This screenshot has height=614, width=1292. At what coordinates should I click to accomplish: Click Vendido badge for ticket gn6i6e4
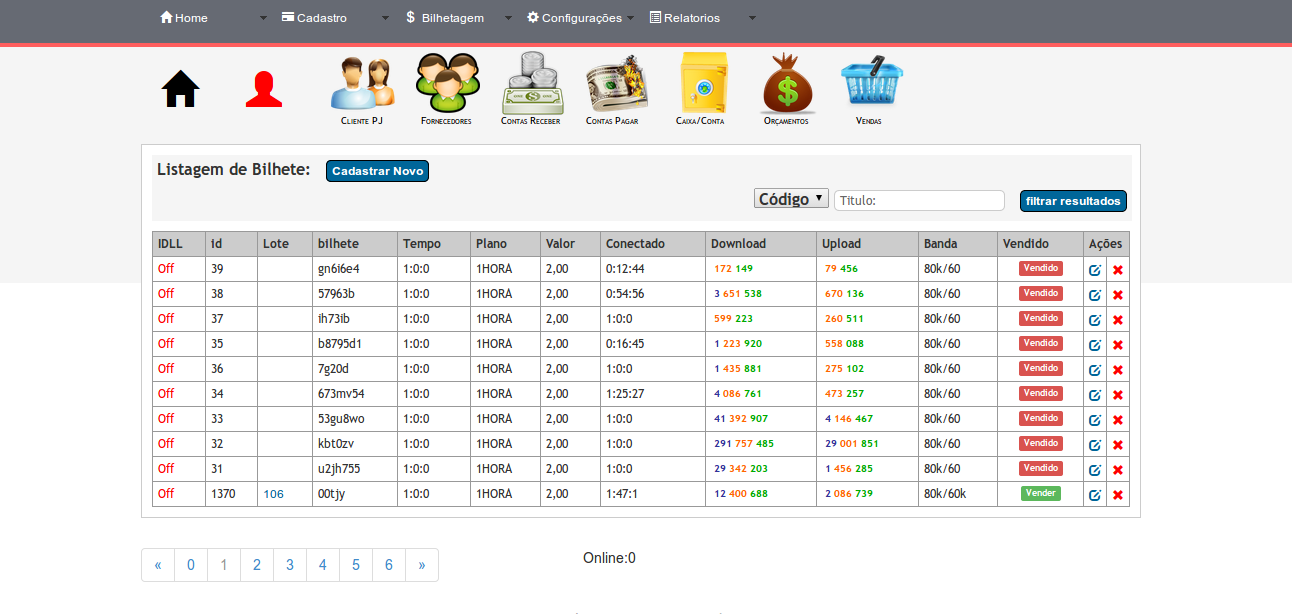pos(1040,268)
